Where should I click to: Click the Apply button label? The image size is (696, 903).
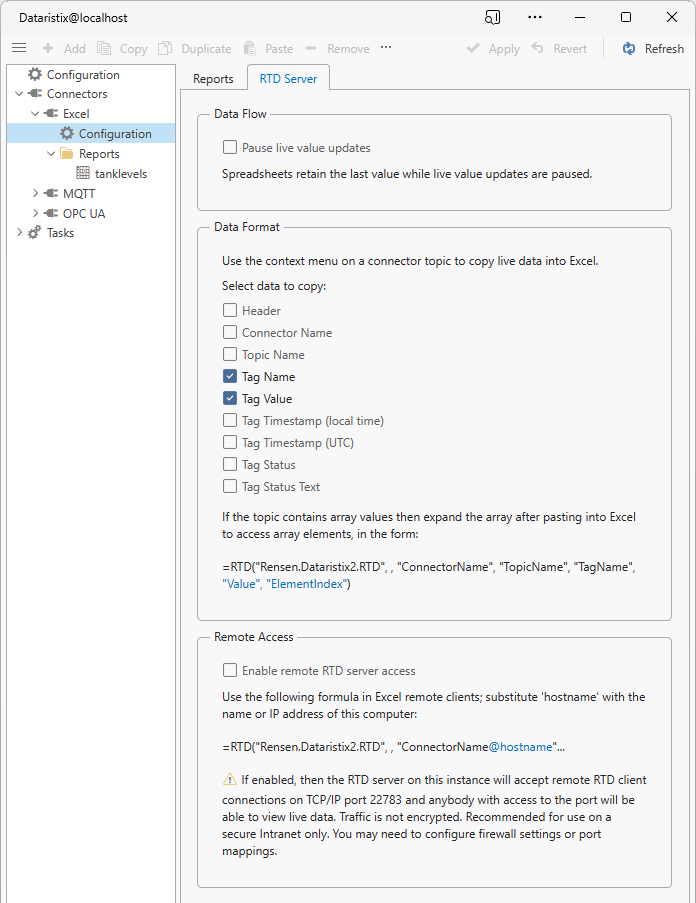point(504,49)
